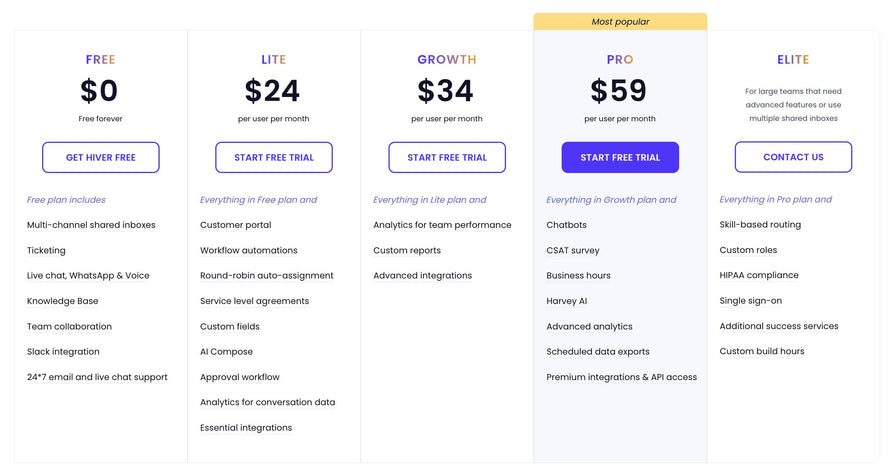Image resolution: width=896 pixels, height=472 pixels.
Task: Start free trial for Growth plan
Action: point(447,157)
